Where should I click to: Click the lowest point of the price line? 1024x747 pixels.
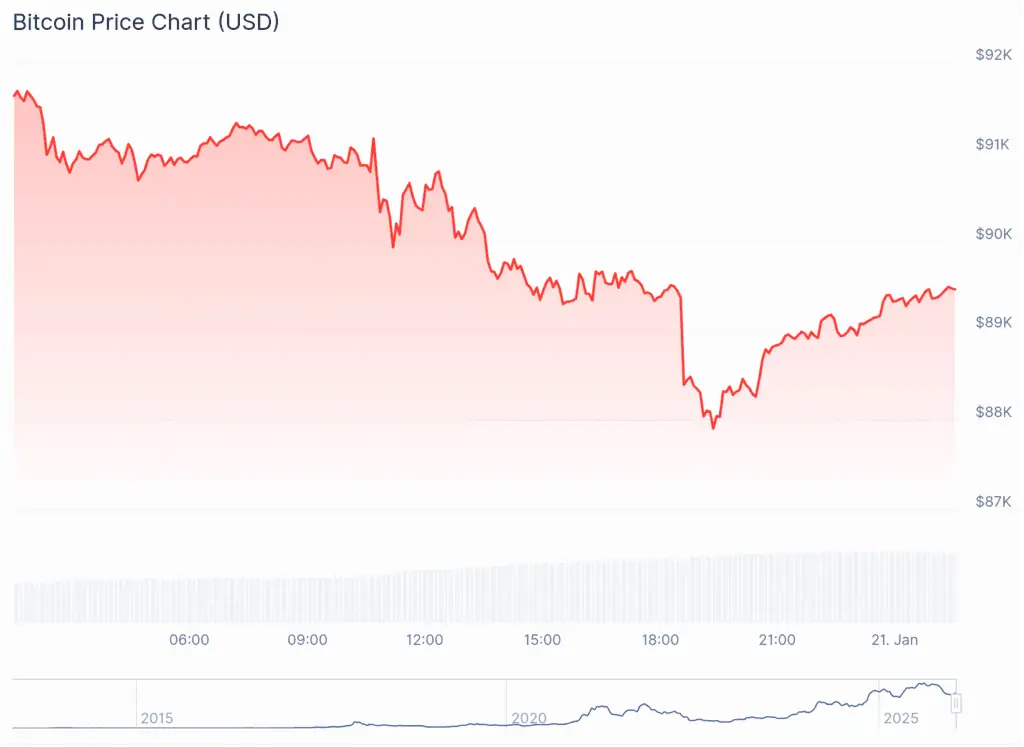pos(713,428)
